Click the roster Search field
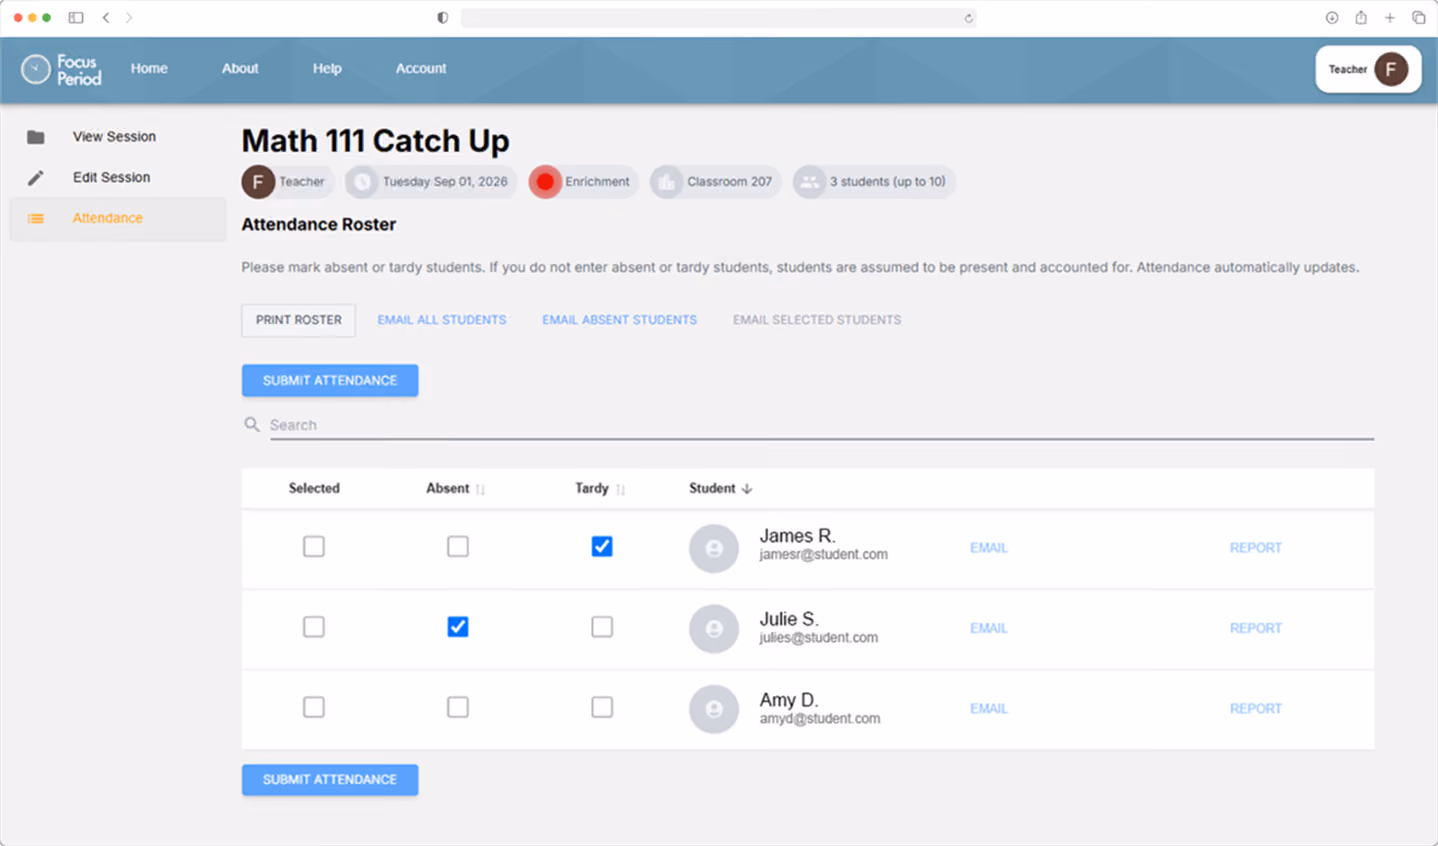 tap(821, 425)
